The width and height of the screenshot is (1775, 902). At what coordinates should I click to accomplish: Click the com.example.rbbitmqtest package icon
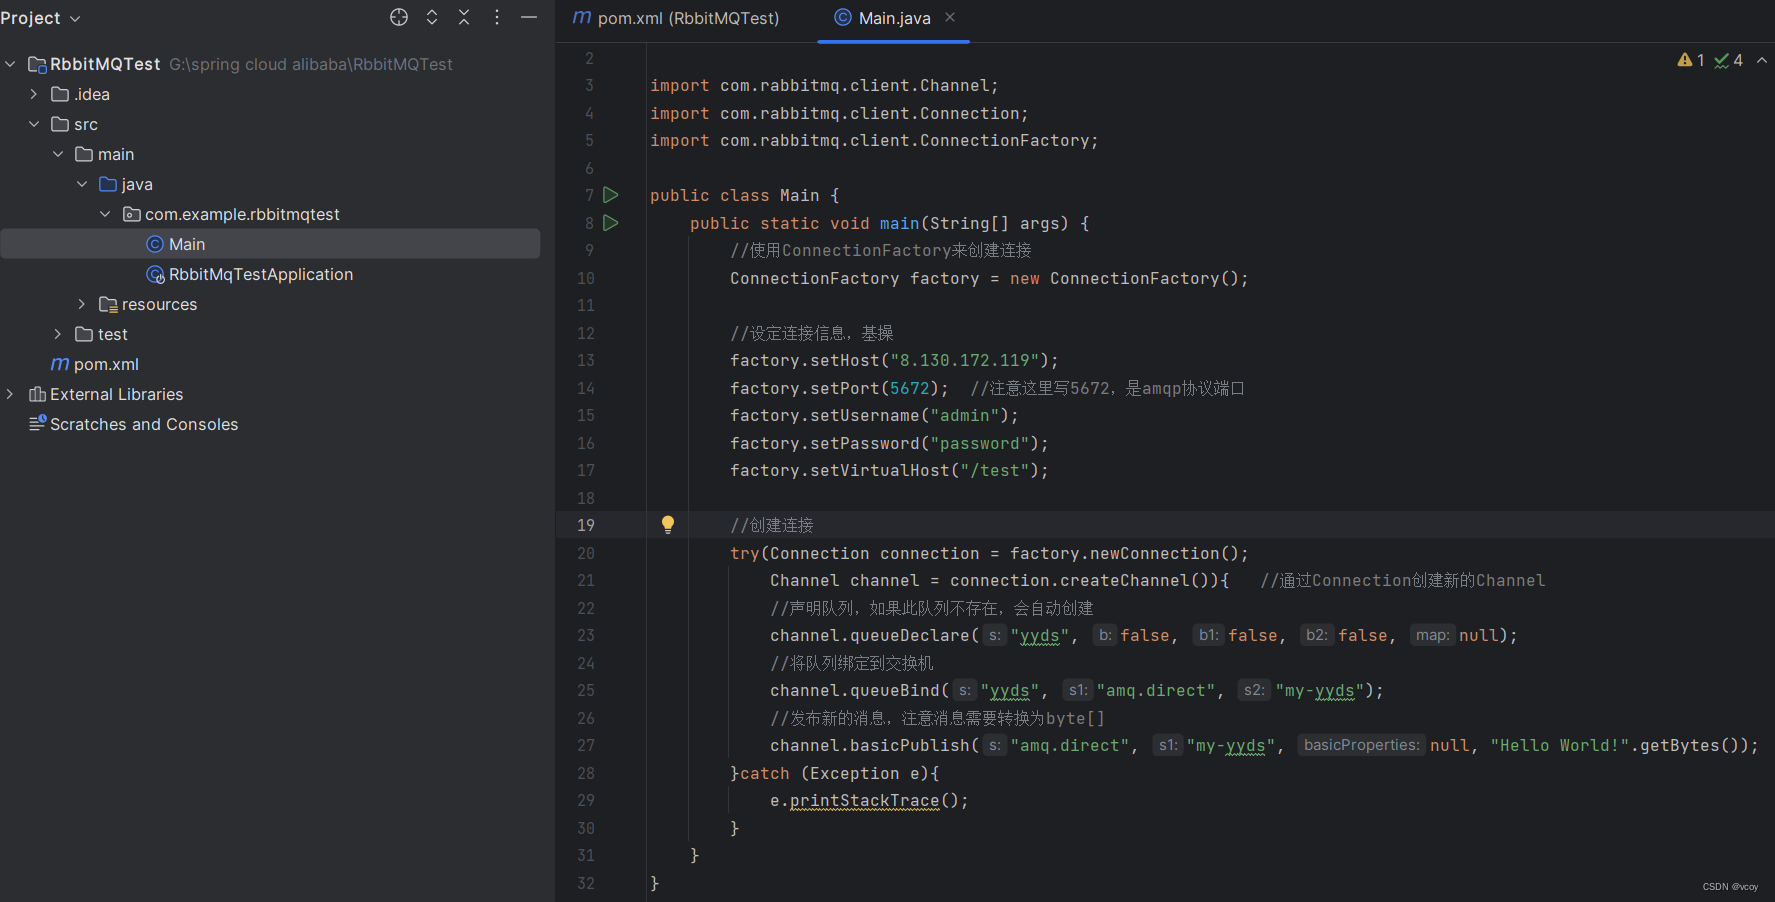pos(131,214)
